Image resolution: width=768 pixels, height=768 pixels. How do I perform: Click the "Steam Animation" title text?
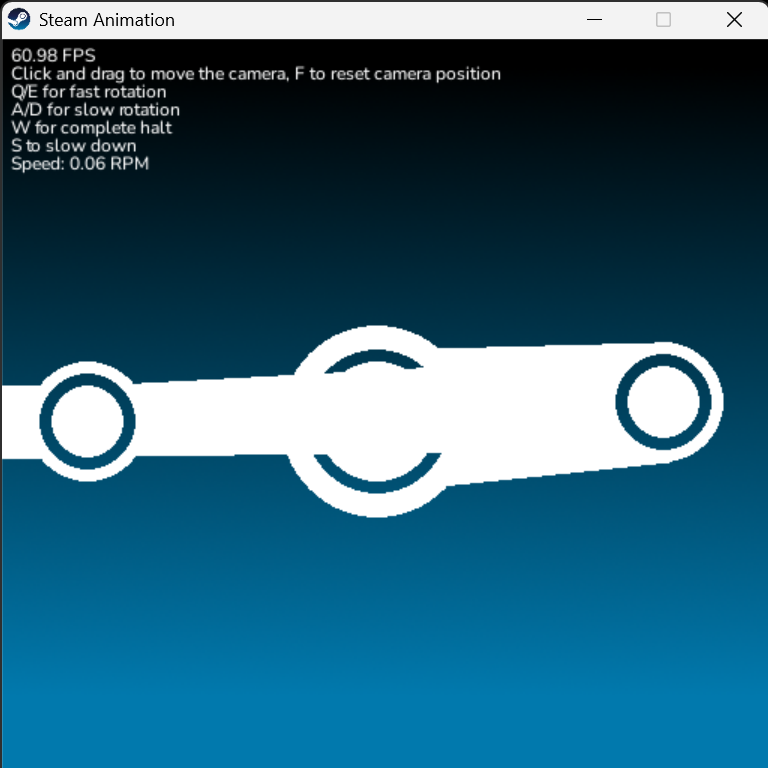coord(107,20)
